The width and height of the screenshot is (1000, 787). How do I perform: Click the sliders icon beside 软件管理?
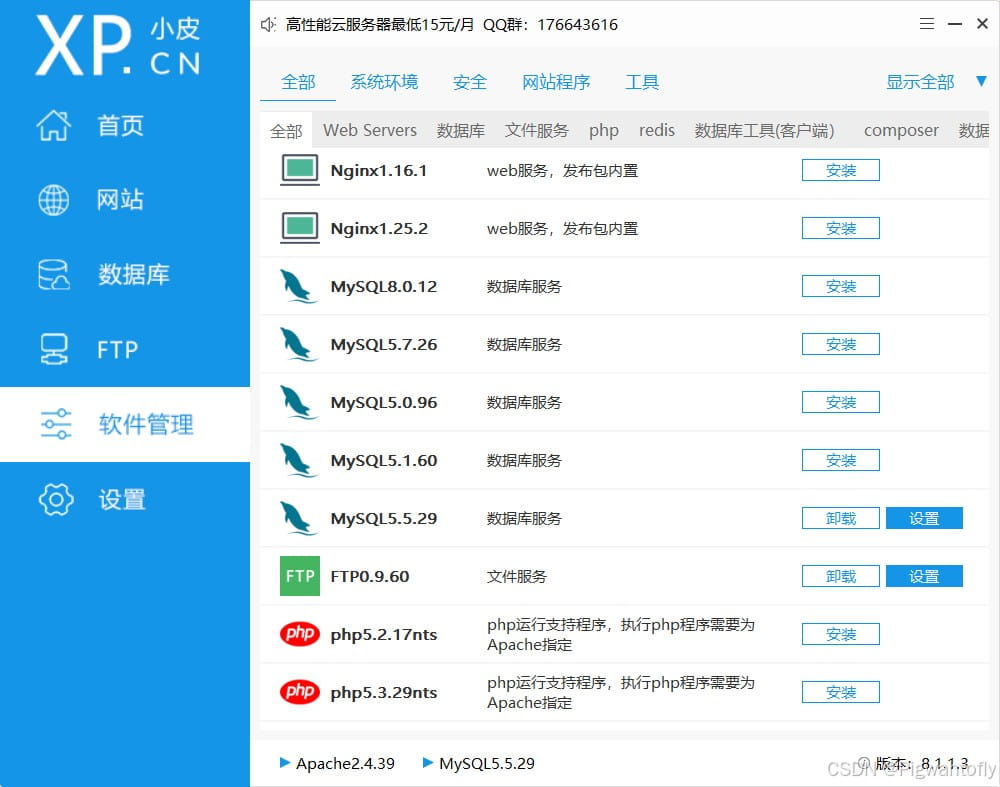coord(56,424)
